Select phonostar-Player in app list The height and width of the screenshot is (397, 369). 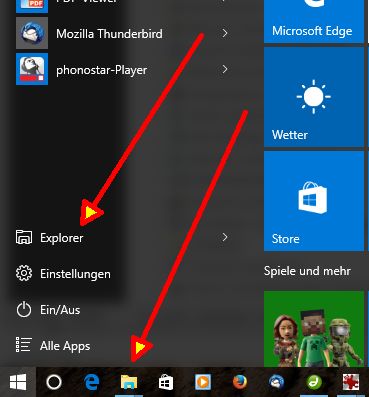click(x=101, y=70)
